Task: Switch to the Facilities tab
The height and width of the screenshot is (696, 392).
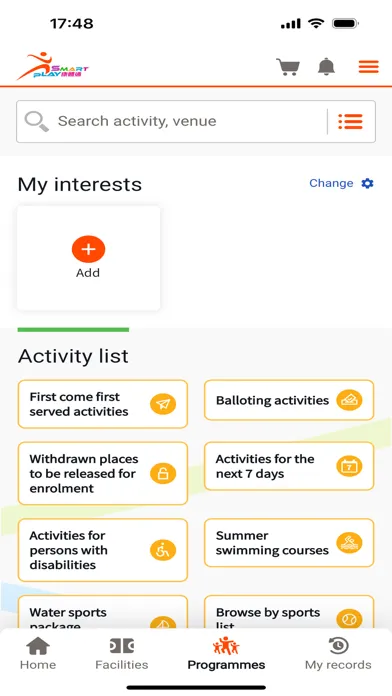Action: pyautogui.click(x=122, y=653)
